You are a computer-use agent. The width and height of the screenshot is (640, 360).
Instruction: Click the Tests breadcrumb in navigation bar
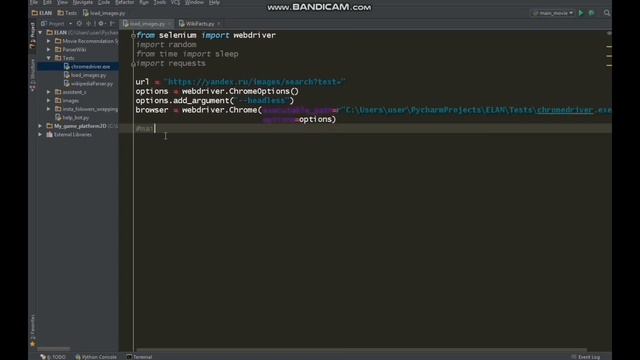tap(67, 13)
